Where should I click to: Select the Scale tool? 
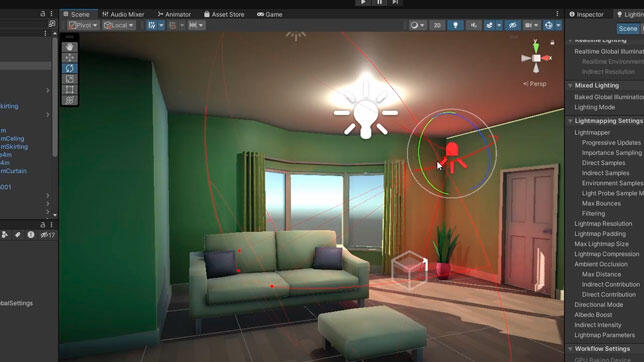(69, 79)
